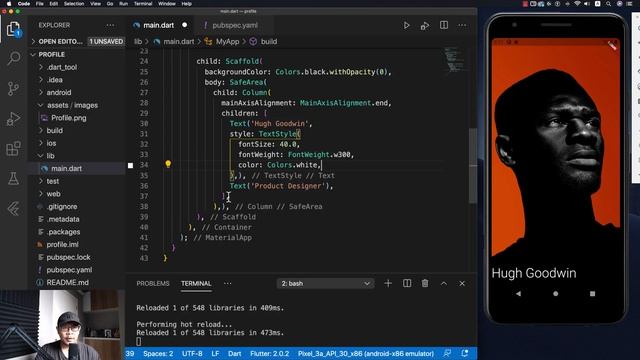Select device Pixel_3a_API_30_x86 in status bar
640x360 pixels.
click(x=365, y=353)
